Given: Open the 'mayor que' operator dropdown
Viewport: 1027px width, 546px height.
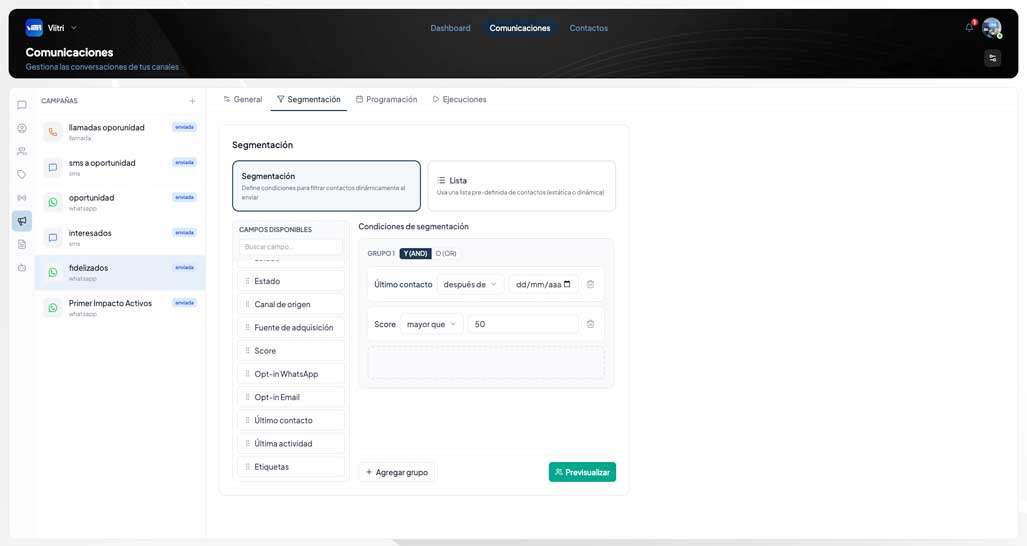Looking at the screenshot, I should point(432,324).
